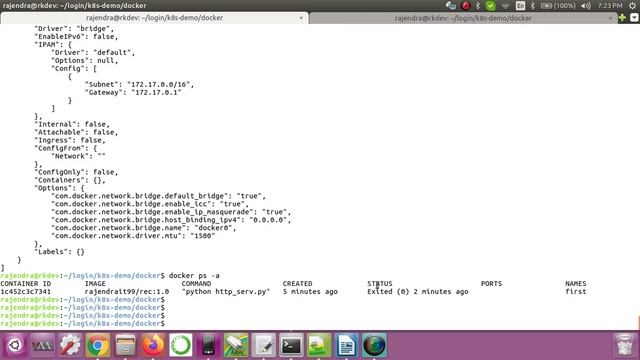Open Google Chrome from the dock
The width and height of the screenshot is (640, 360).
(98, 345)
